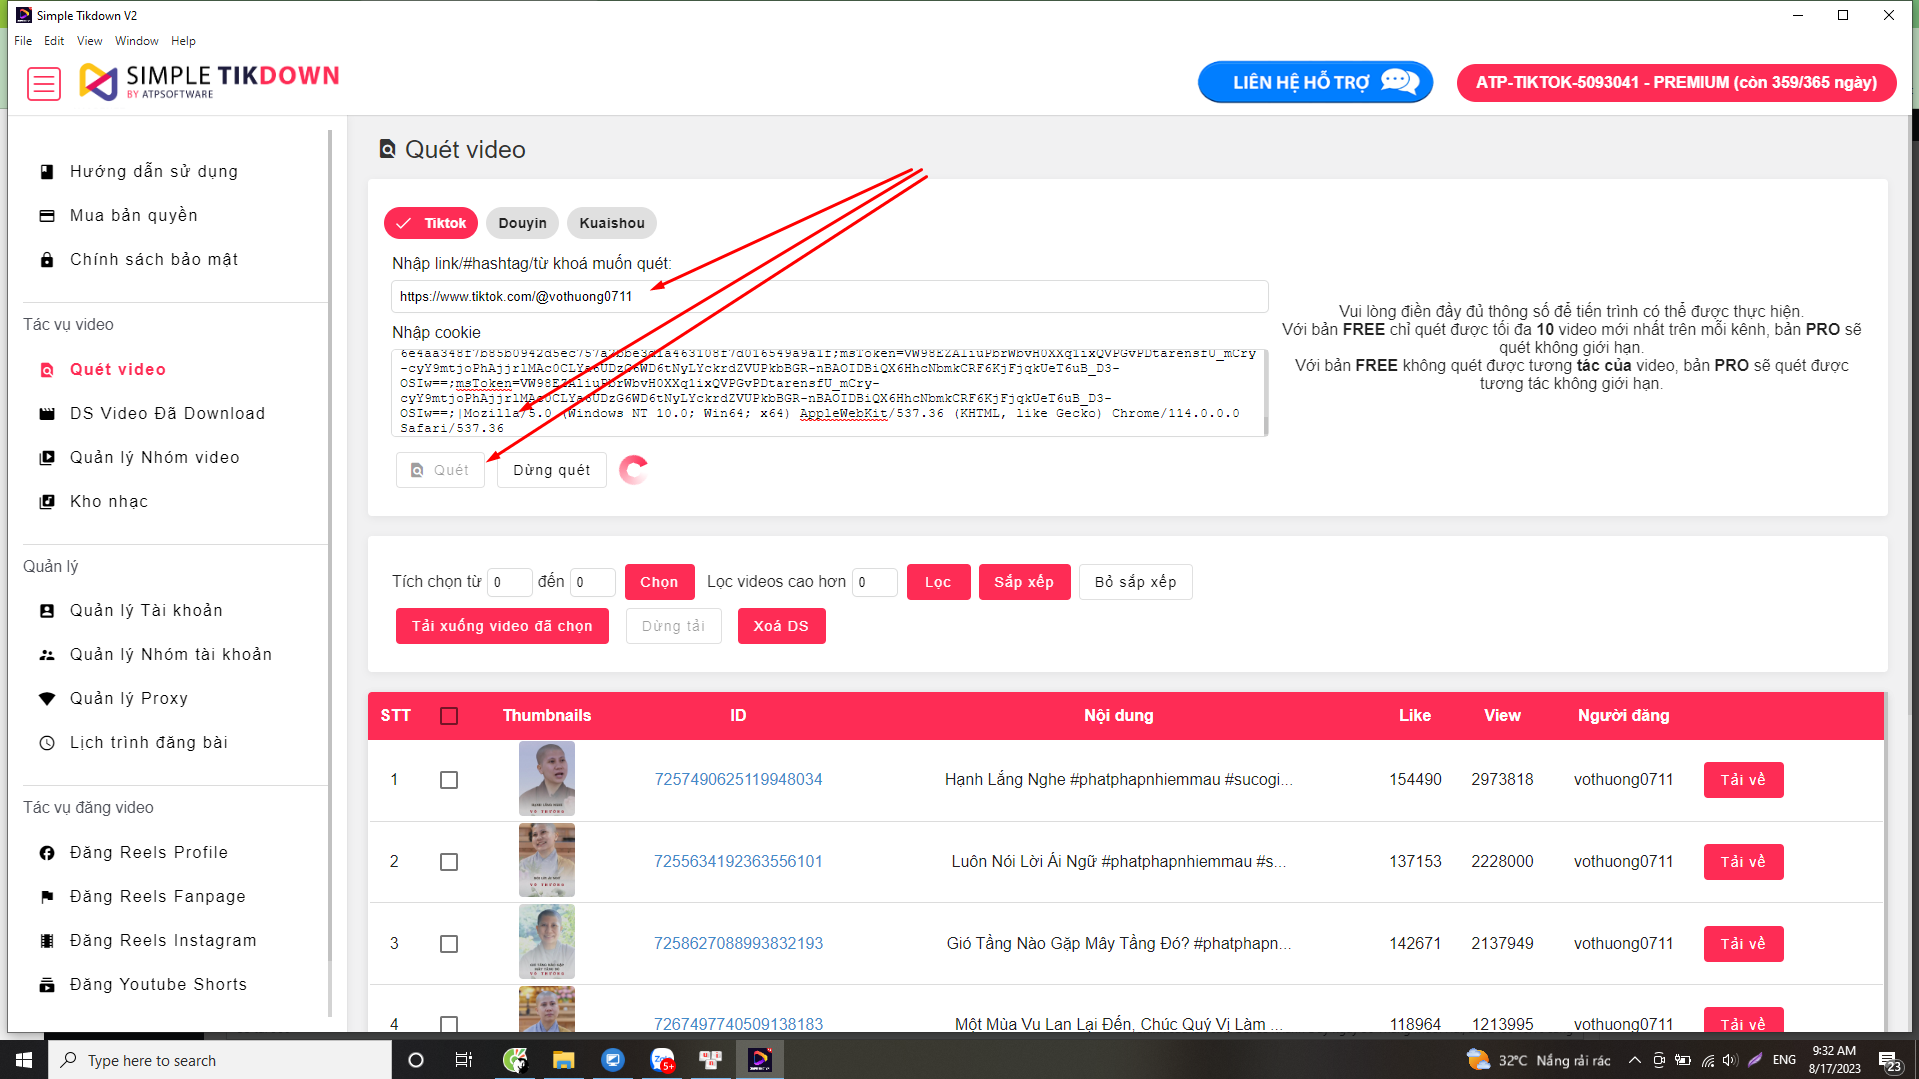The width and height of the screenshot is (1919, 1079).
Task: Open Đăng Youtube Shorts icon
Action: pyautogui.click(x=47, y=985)
